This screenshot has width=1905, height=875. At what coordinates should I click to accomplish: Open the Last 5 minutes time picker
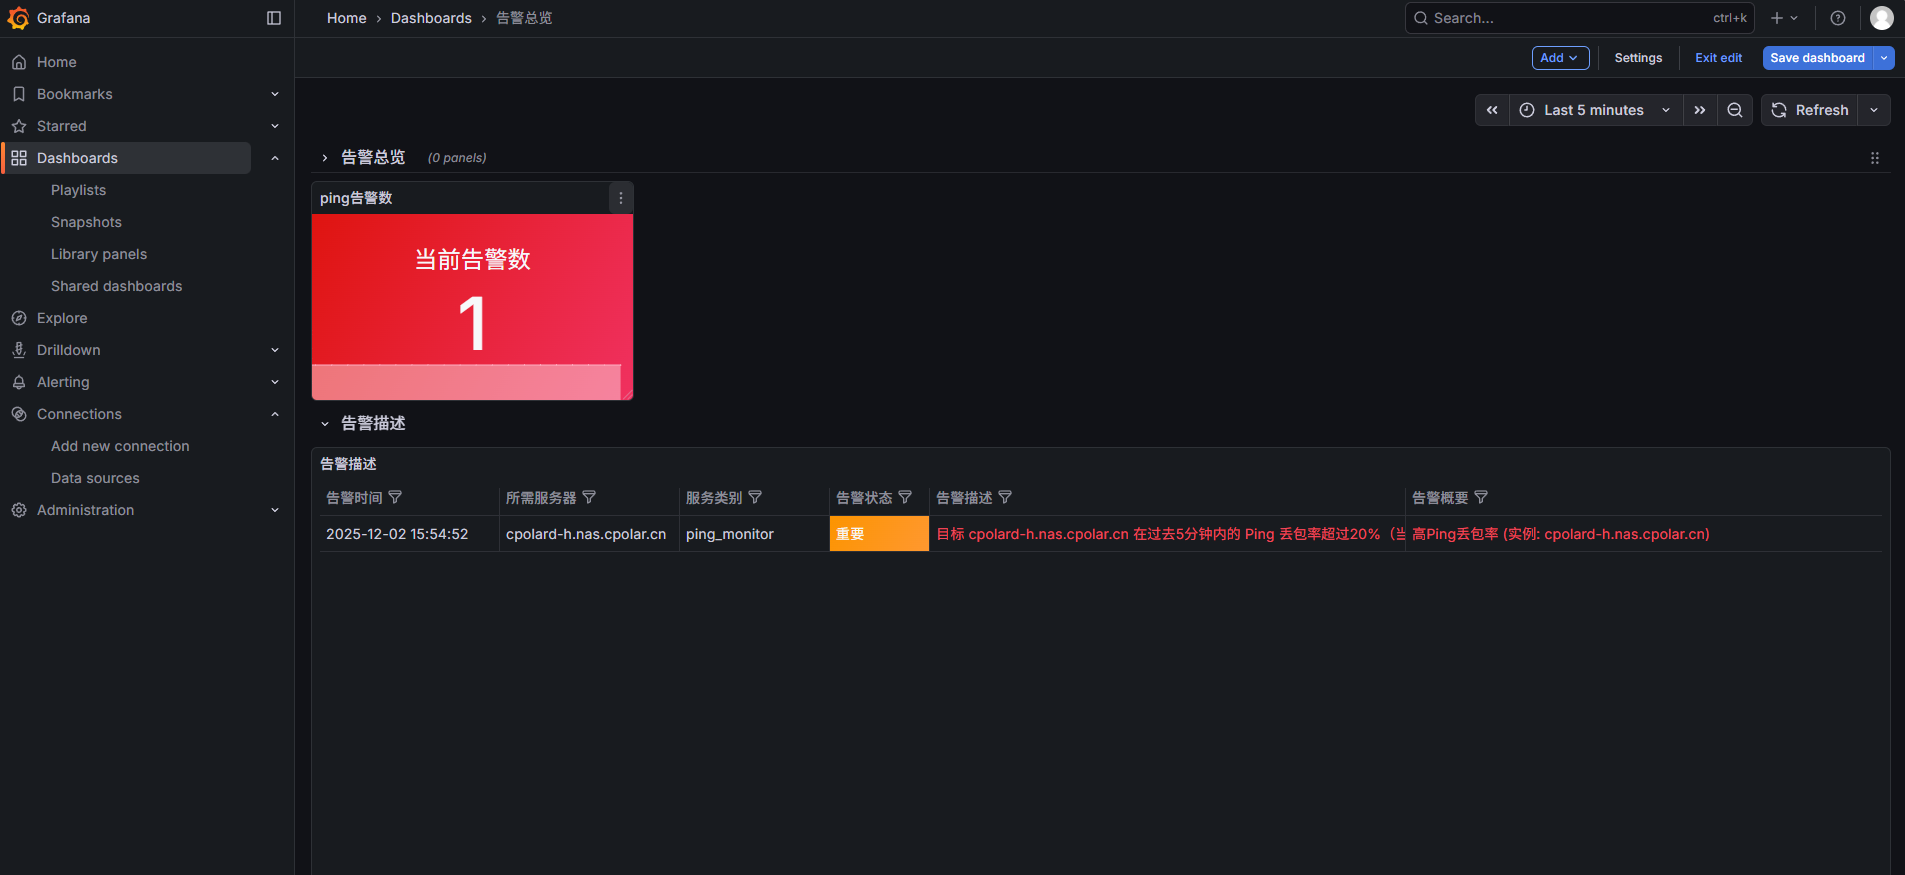1594,110
